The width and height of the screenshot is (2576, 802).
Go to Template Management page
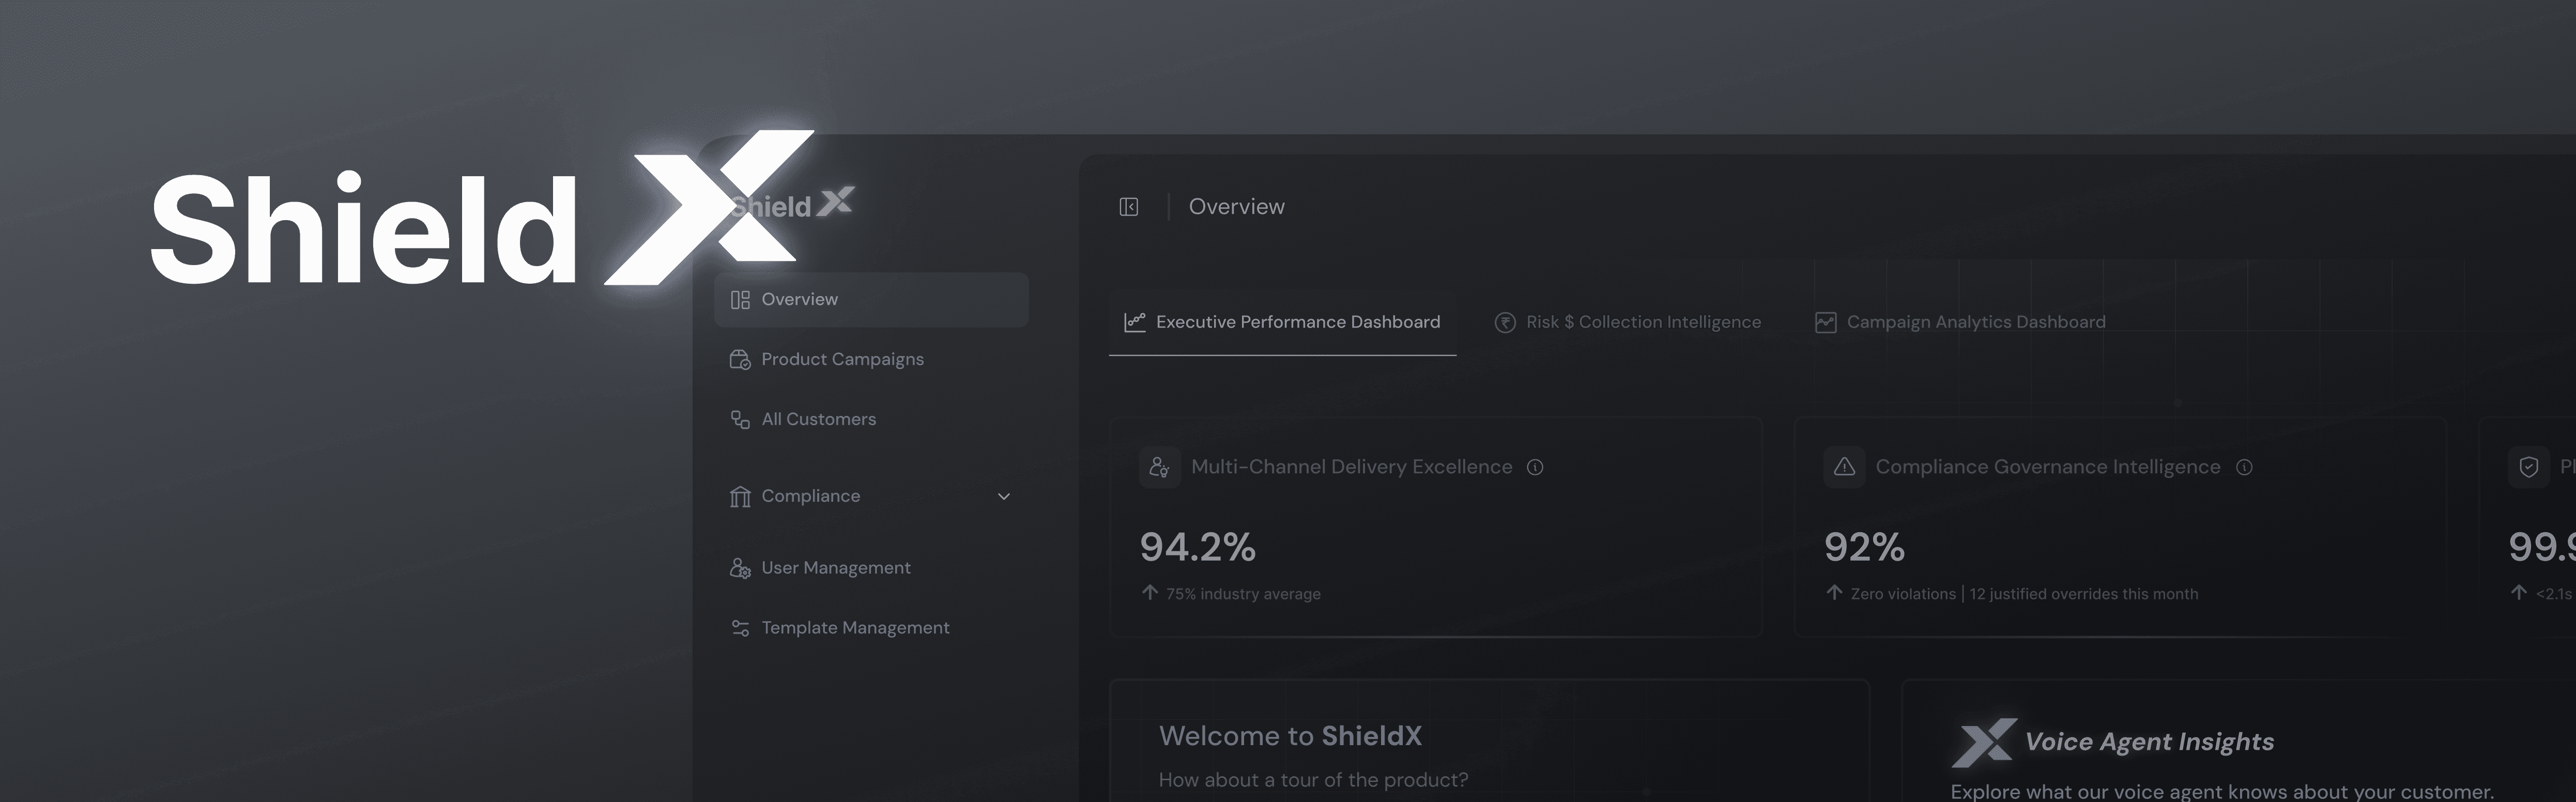[x=855, y=628]
